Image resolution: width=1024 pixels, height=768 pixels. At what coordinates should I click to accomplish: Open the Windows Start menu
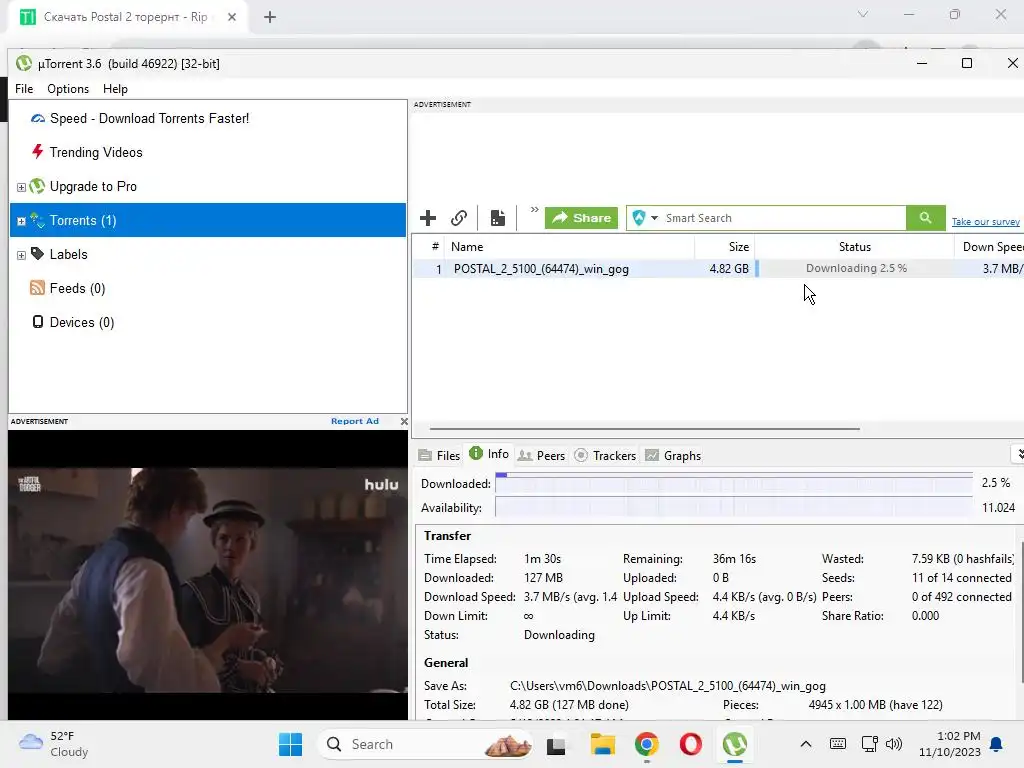pyautogui.click(x=290, y=744)
